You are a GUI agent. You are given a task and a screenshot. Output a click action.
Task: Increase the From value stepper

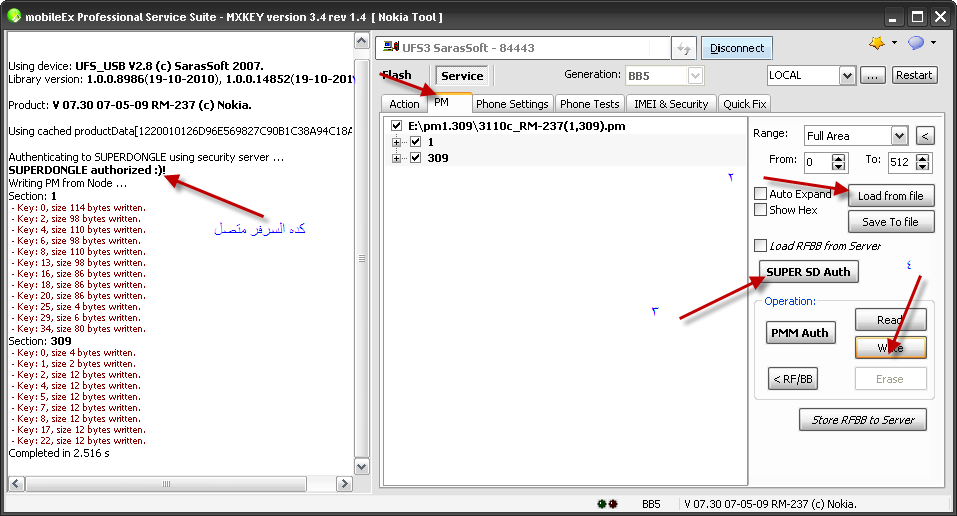(839, 158)
